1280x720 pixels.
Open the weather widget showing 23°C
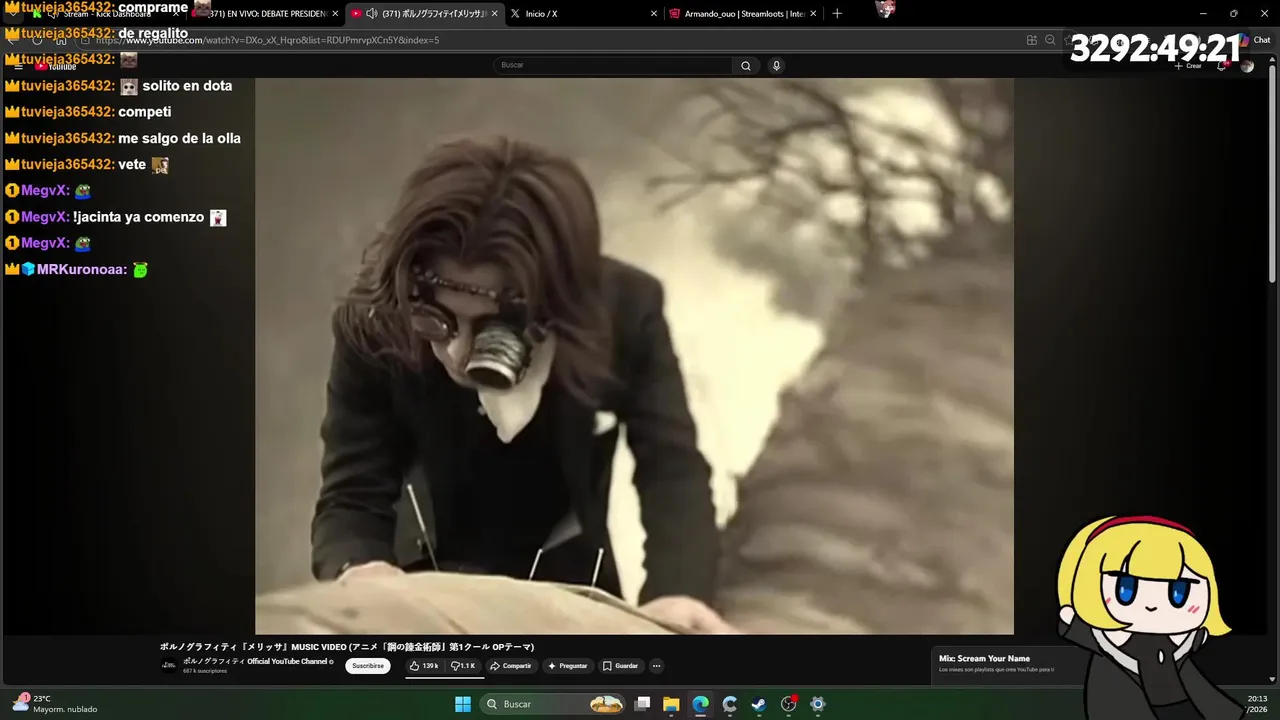55,704
